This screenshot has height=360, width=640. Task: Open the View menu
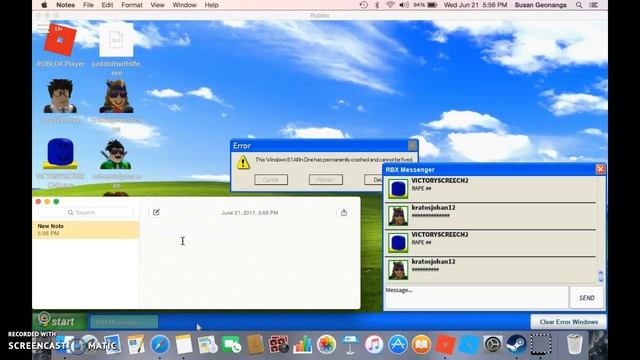(x=157, y=5)
